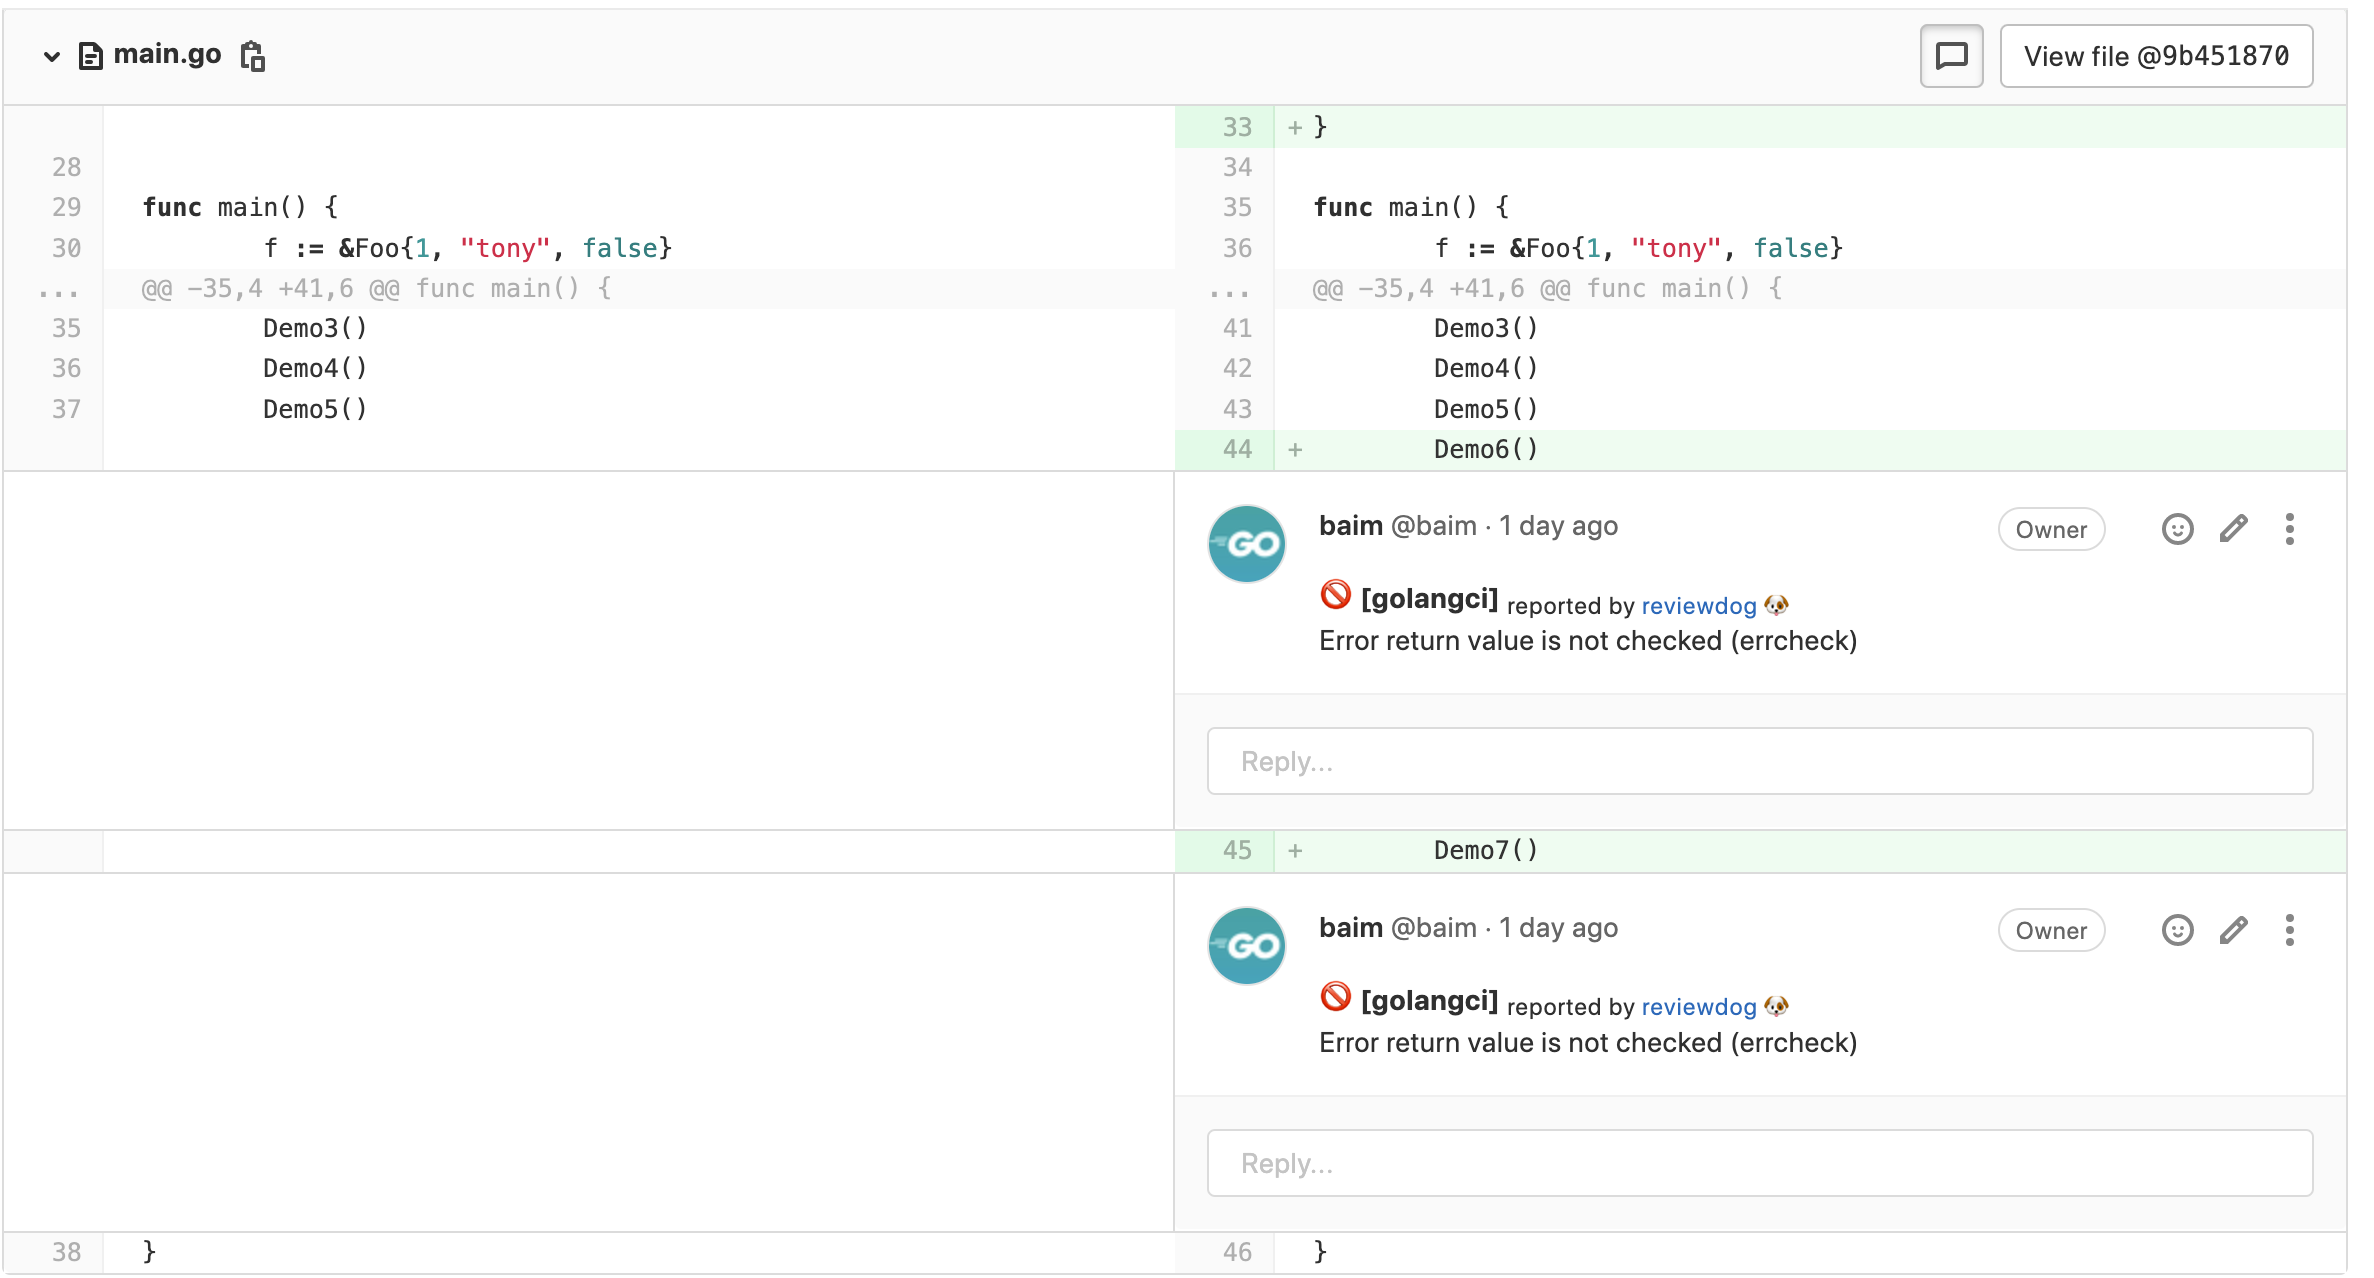2374x1278 pixels.
Task: Click the main.go file icon
Action: 91,56
